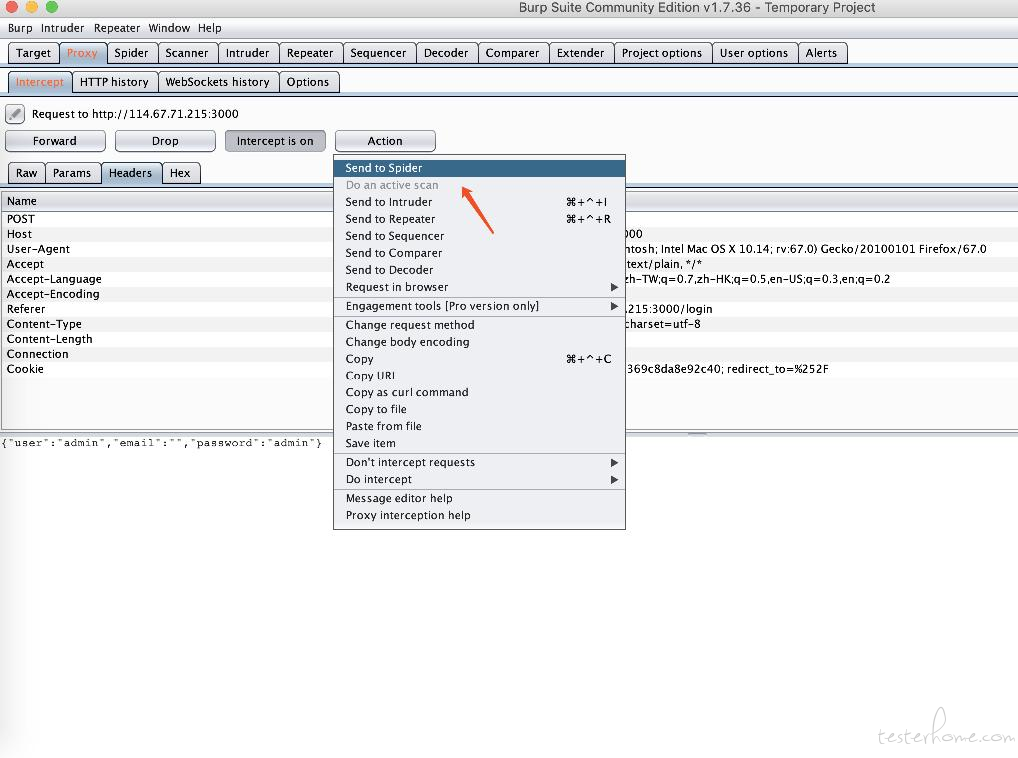Open the Scanner tab
1018x758 pixels.
(x=187, y=53)
